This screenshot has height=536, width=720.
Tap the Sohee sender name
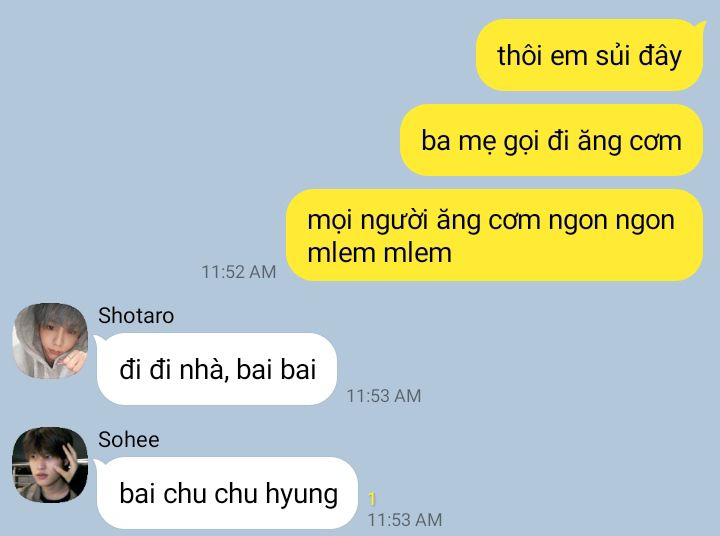click(129, 440)
